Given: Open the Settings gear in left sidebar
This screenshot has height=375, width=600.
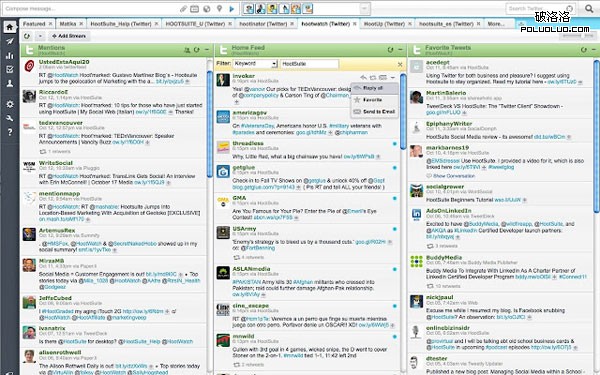Looking at the screenshot, I should (10, 104).
